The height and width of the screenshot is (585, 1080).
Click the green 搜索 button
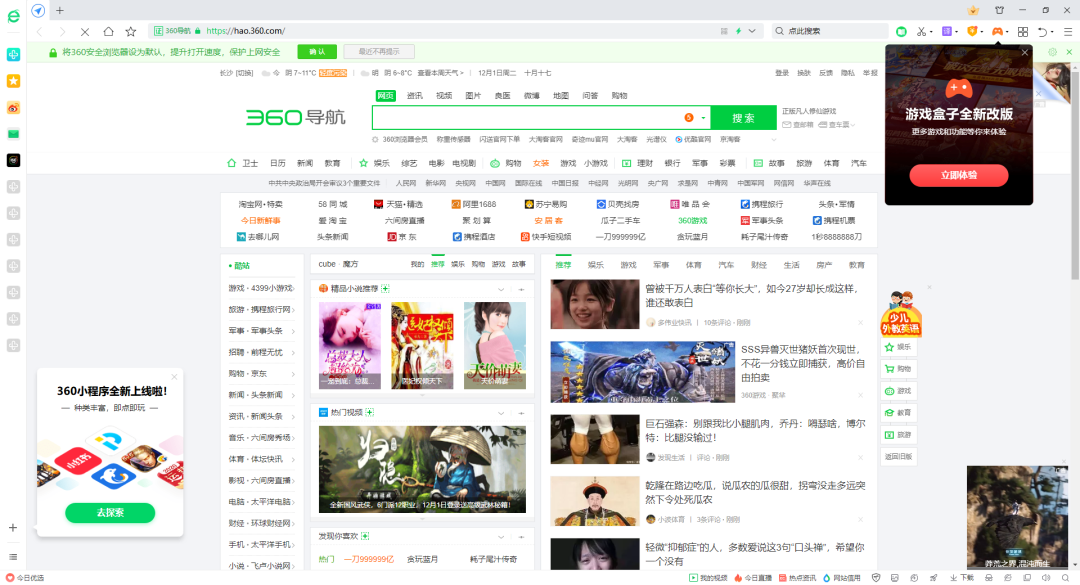point(743,118)
